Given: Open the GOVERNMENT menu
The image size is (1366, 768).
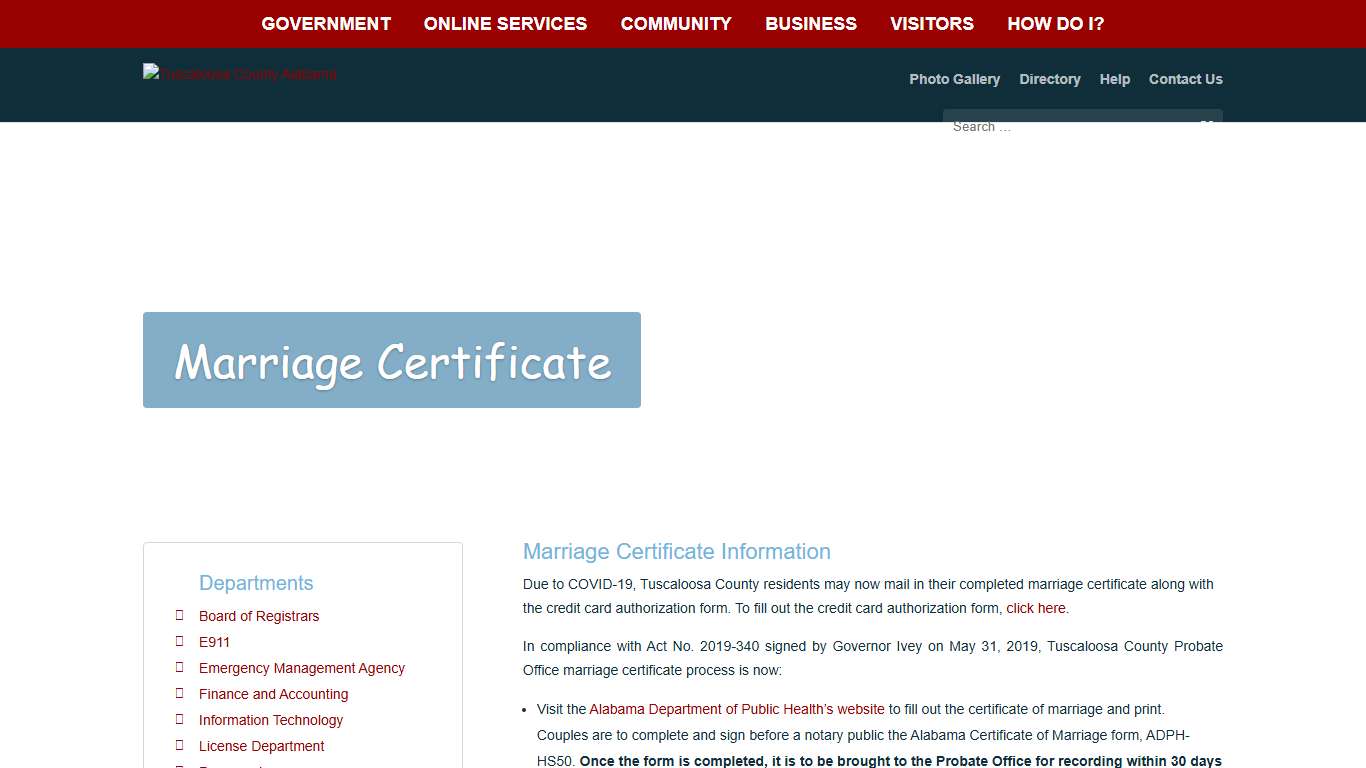Looking at the screenshot, I should tap(326, 23).
